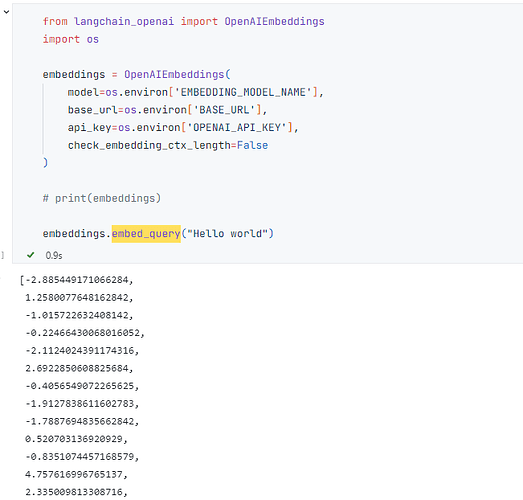523x500 pixels.
Task: Click the 'EMBEDDING_MODEL_NAME' environment key
Action: click(x=243, y=92)
